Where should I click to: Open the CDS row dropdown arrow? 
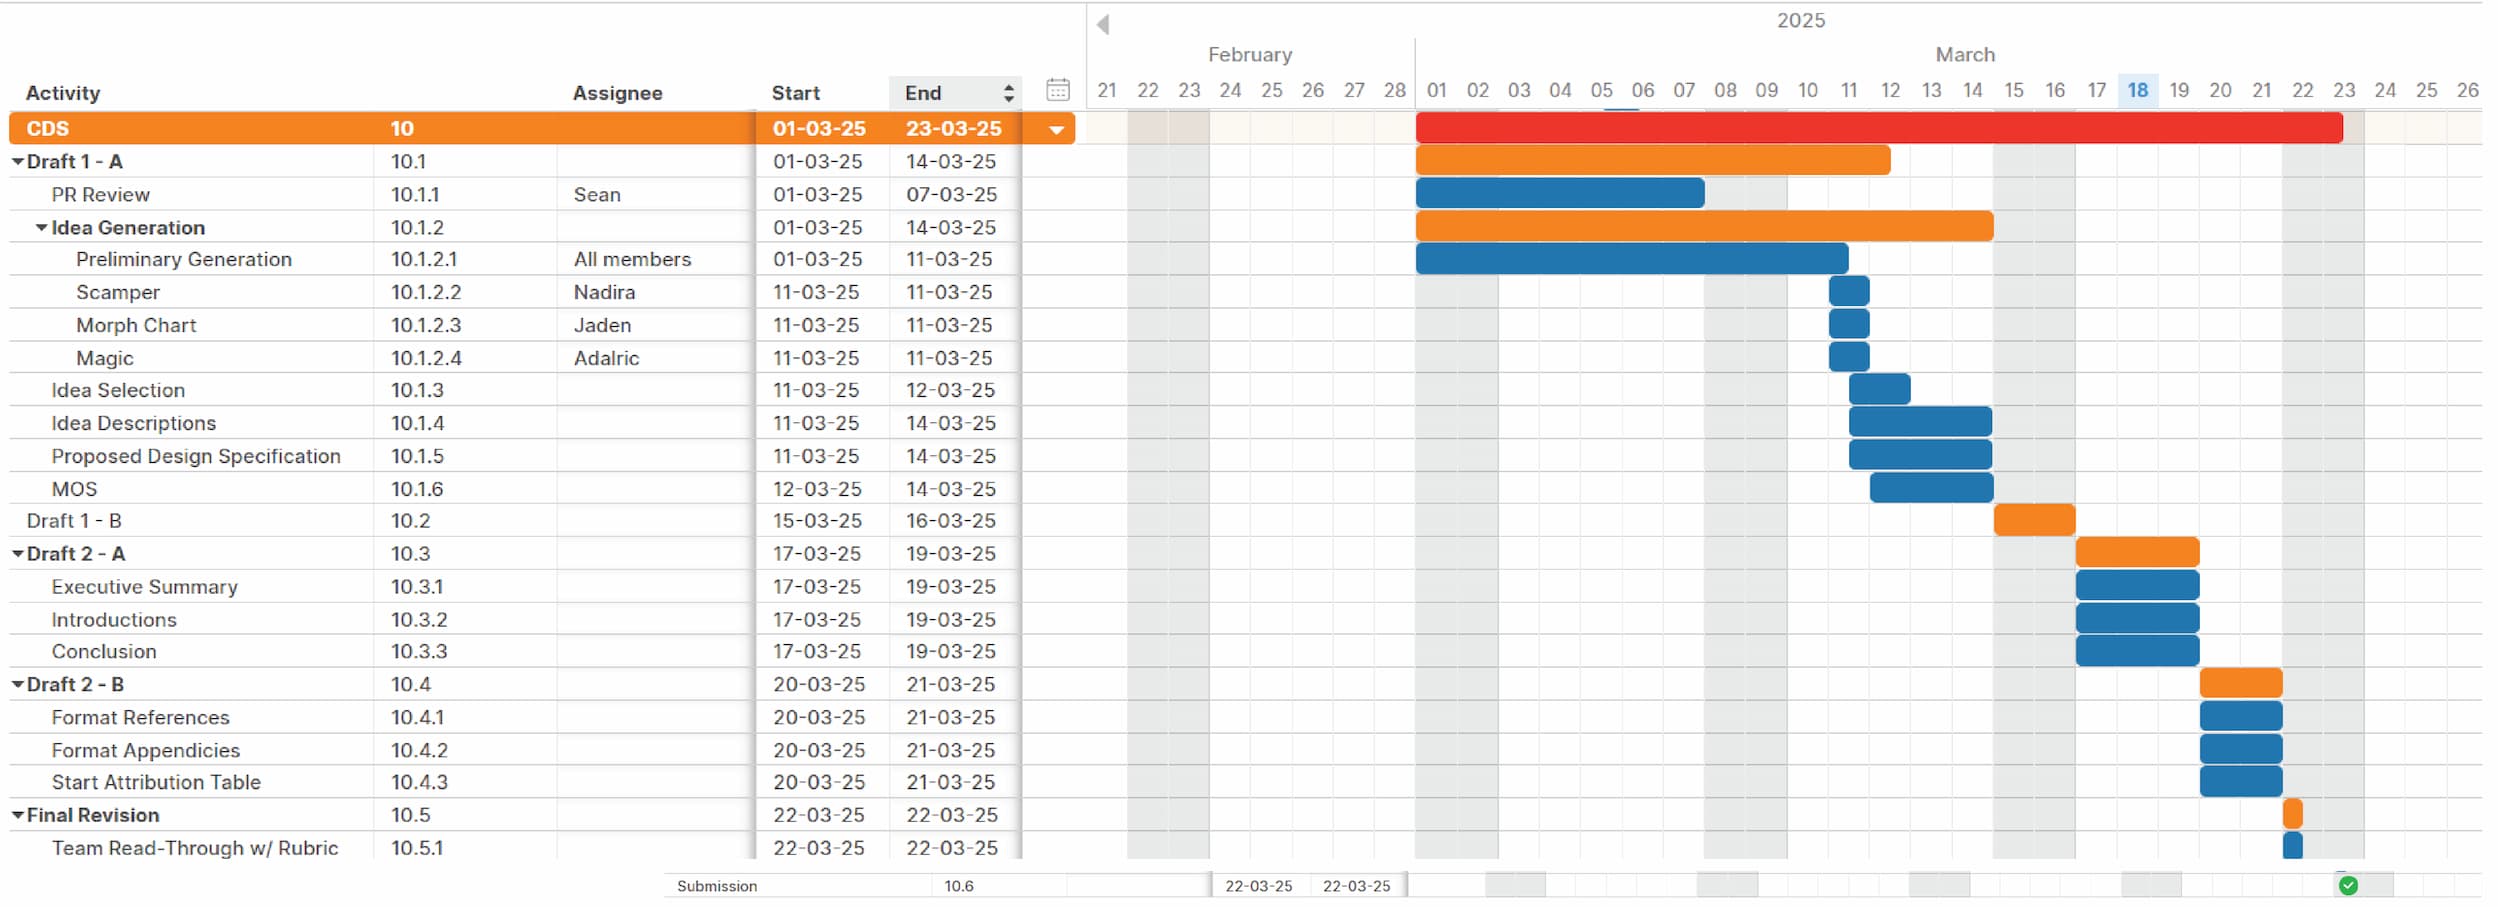[1056, 129]
